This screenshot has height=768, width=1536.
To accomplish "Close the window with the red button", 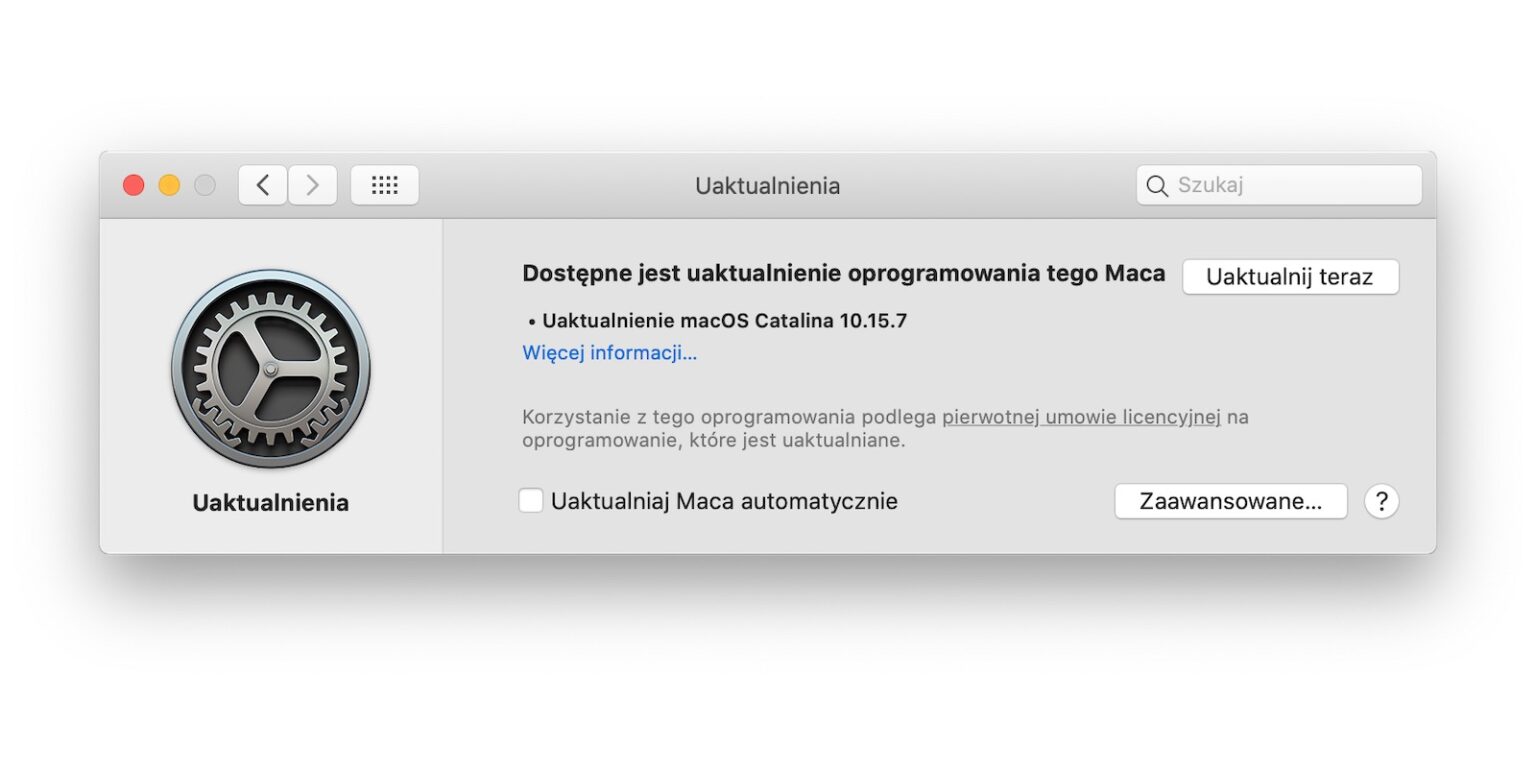I will (x=133, y=185).
